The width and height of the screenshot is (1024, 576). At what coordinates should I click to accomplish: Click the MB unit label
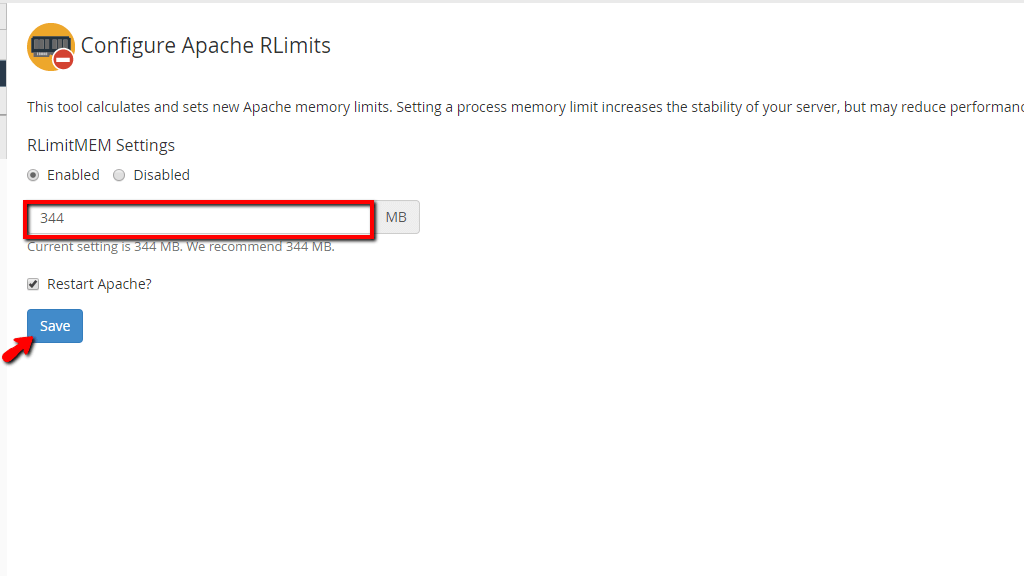(396, 217)
